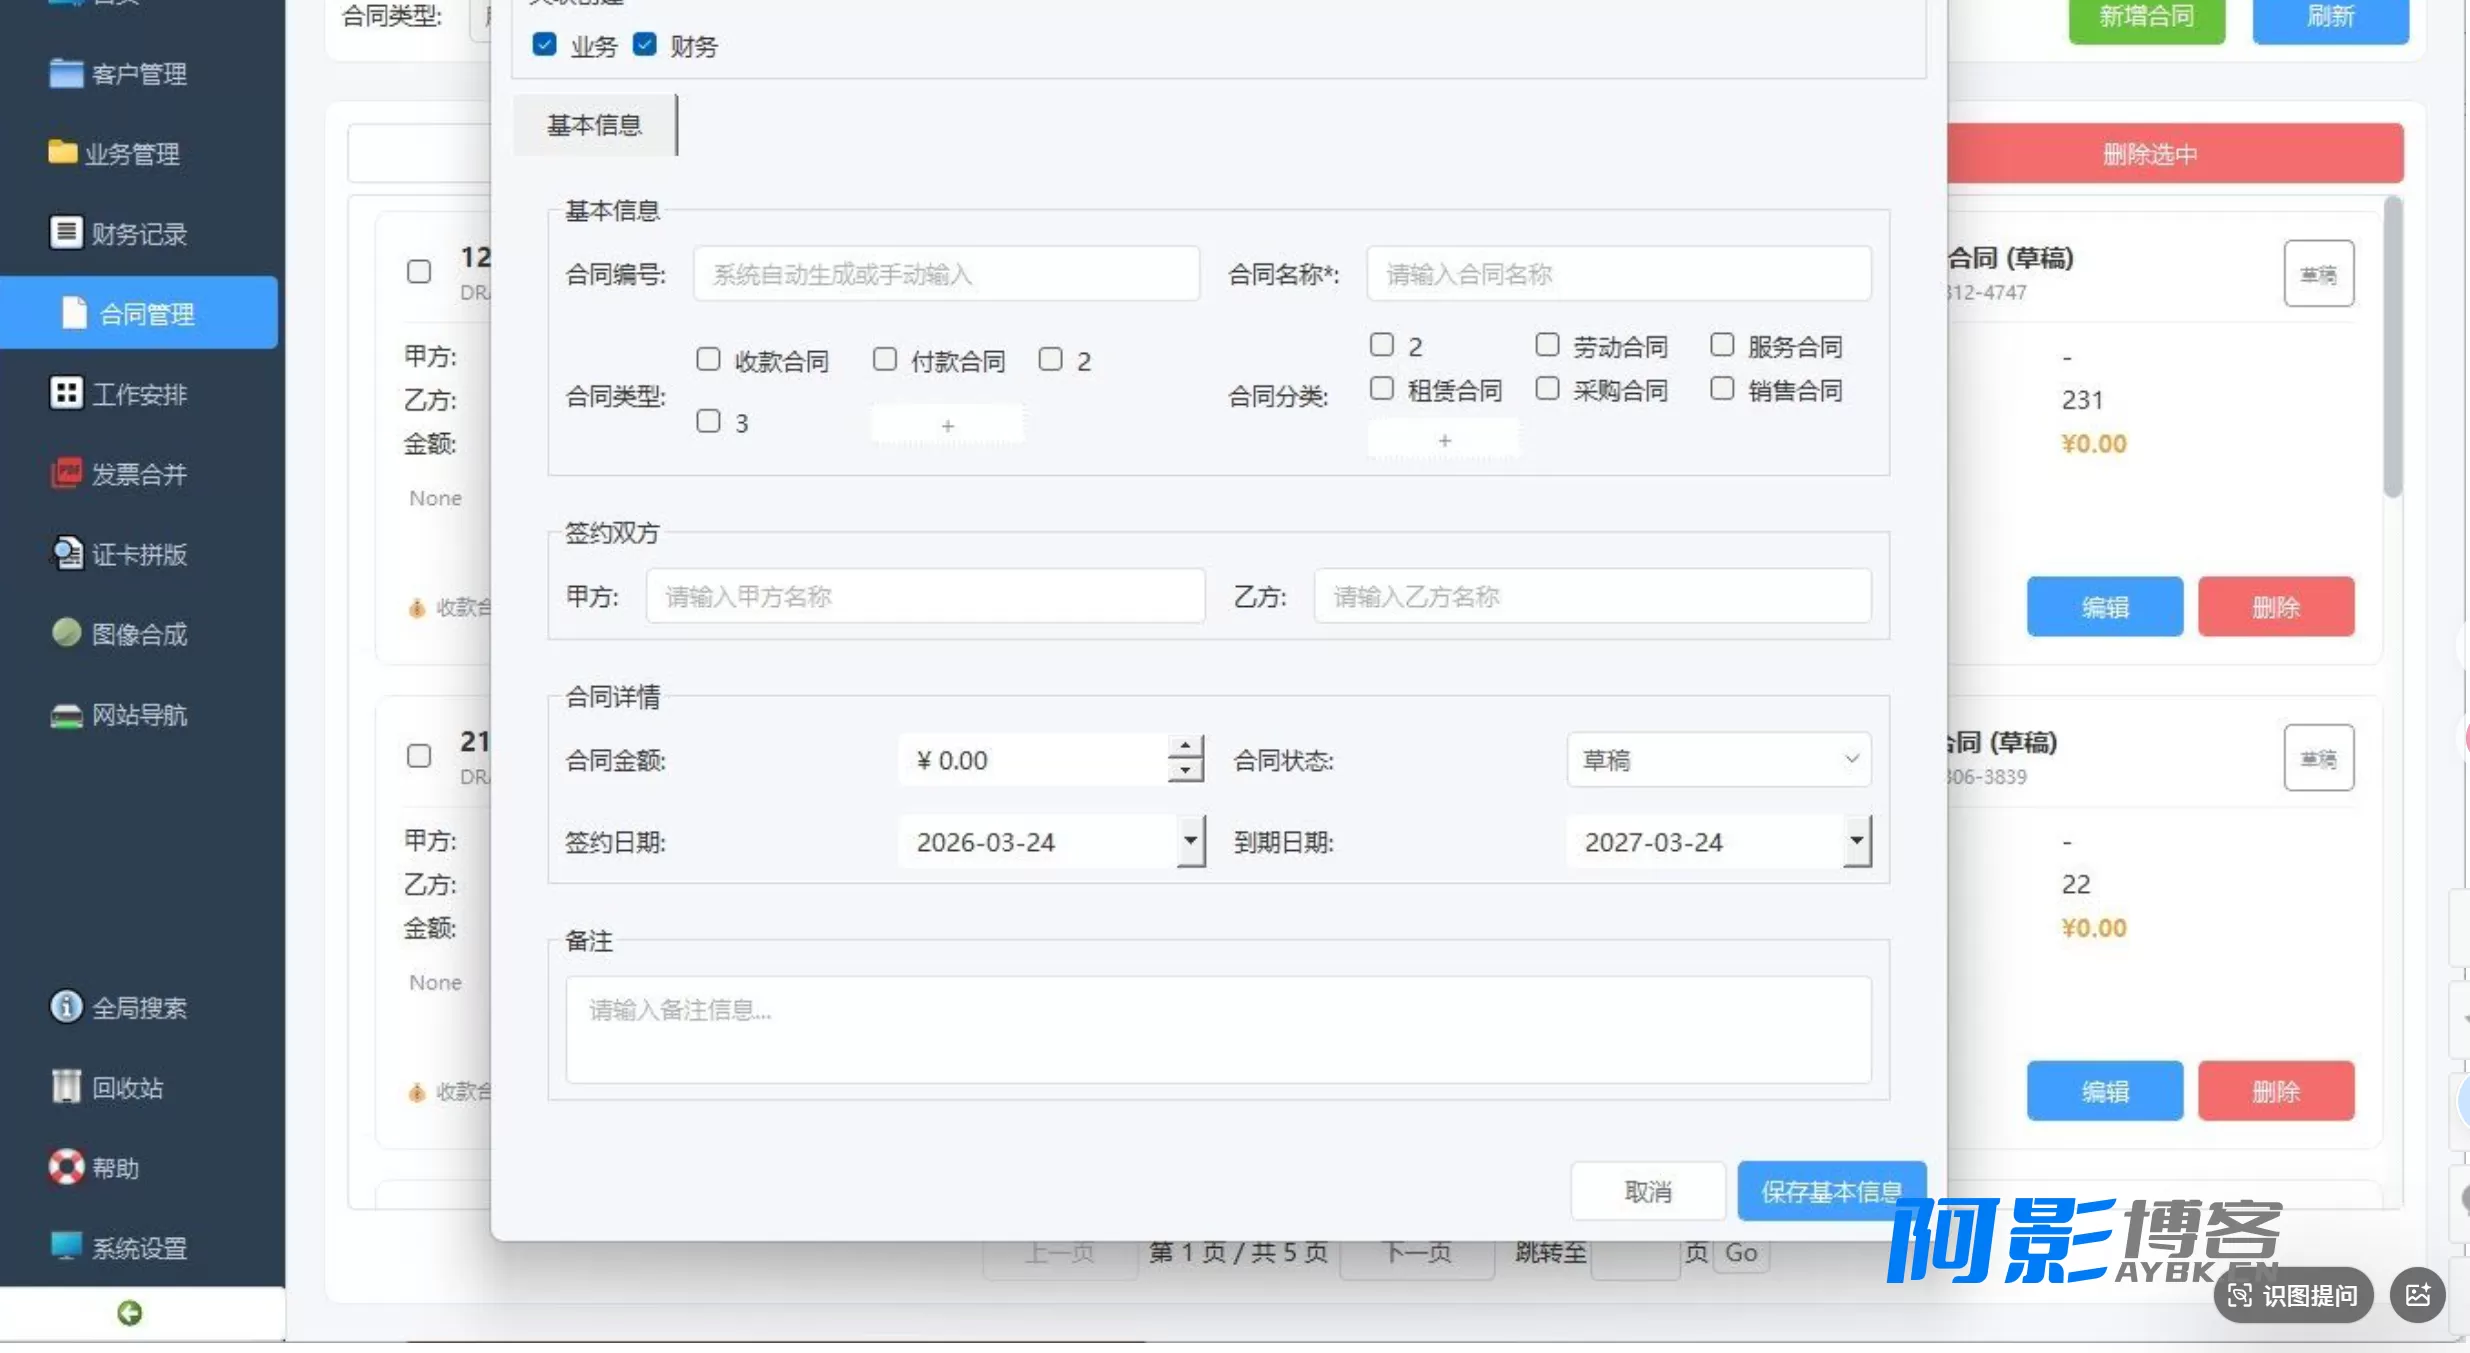Viewport: 2470px width, 1353px height.
Task: Increase 合同金额 with up spinner
Action: 1185,747
